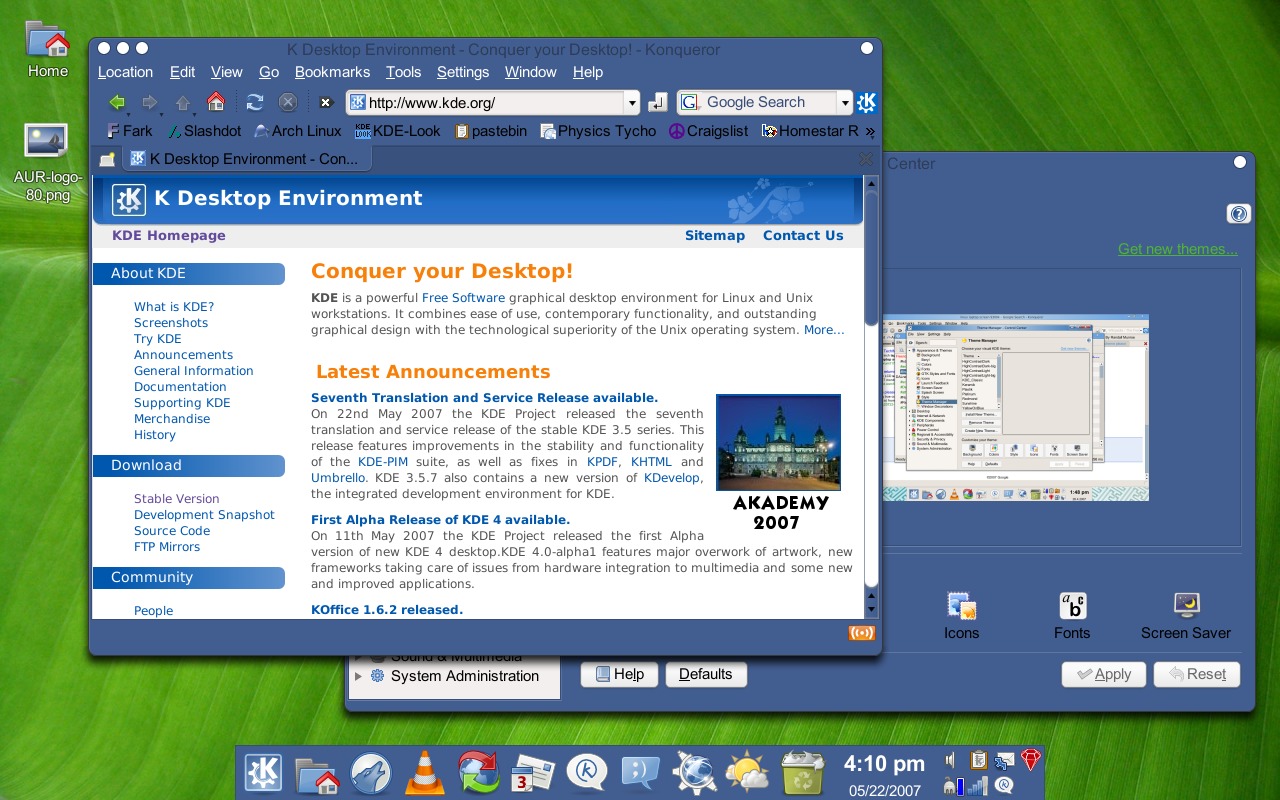Open the calendar mail KOntact panel icon

click(x=532, y=774)
